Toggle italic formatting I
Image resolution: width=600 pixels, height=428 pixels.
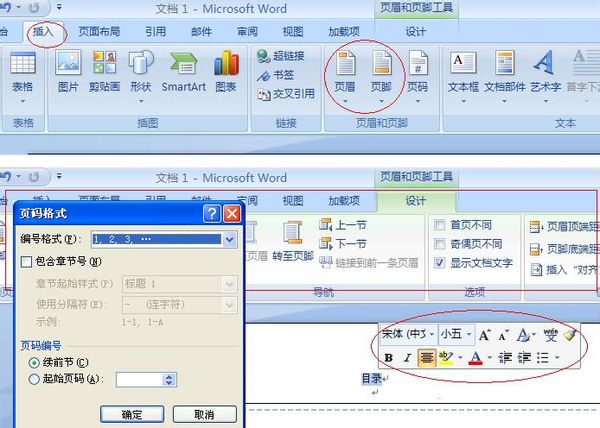pyautogui.click(x=407, y=358)
